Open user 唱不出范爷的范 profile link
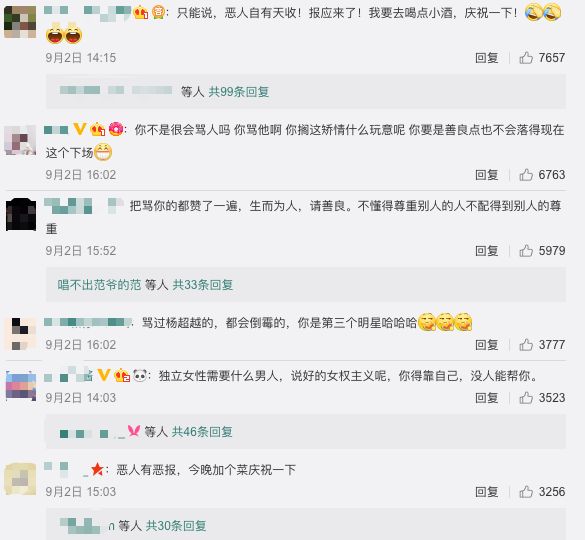 tap(99, 285)
